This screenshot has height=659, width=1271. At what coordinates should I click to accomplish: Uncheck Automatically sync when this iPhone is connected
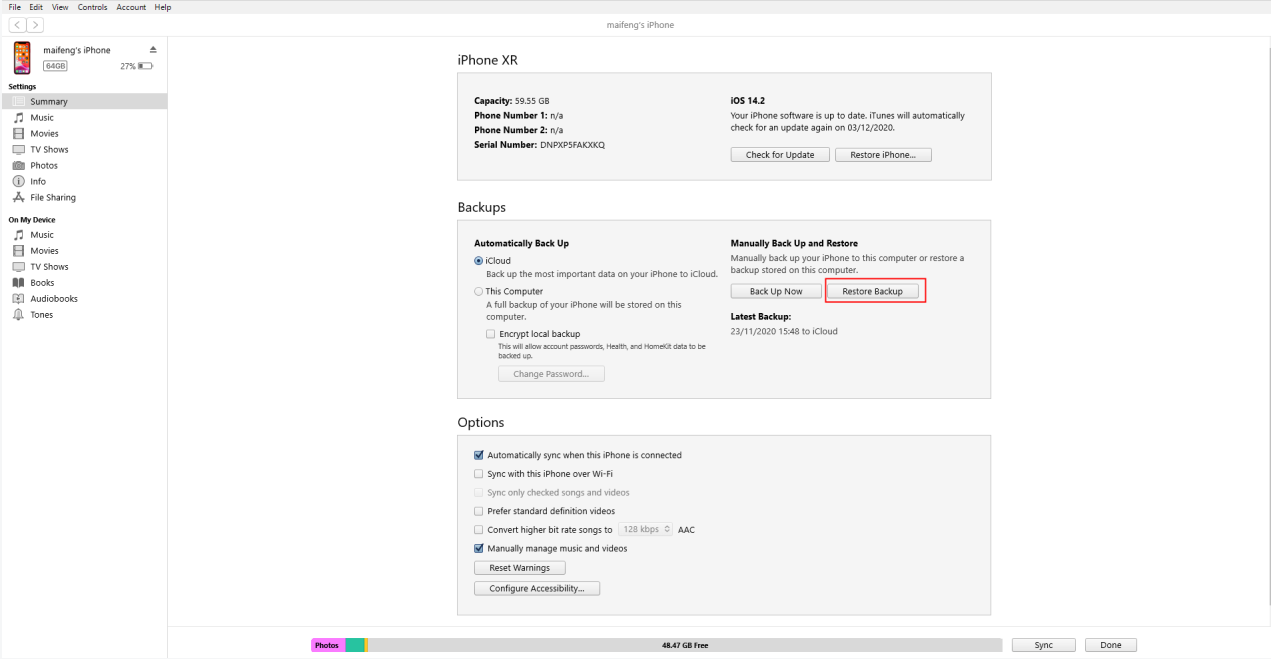(x=479, y=455)
